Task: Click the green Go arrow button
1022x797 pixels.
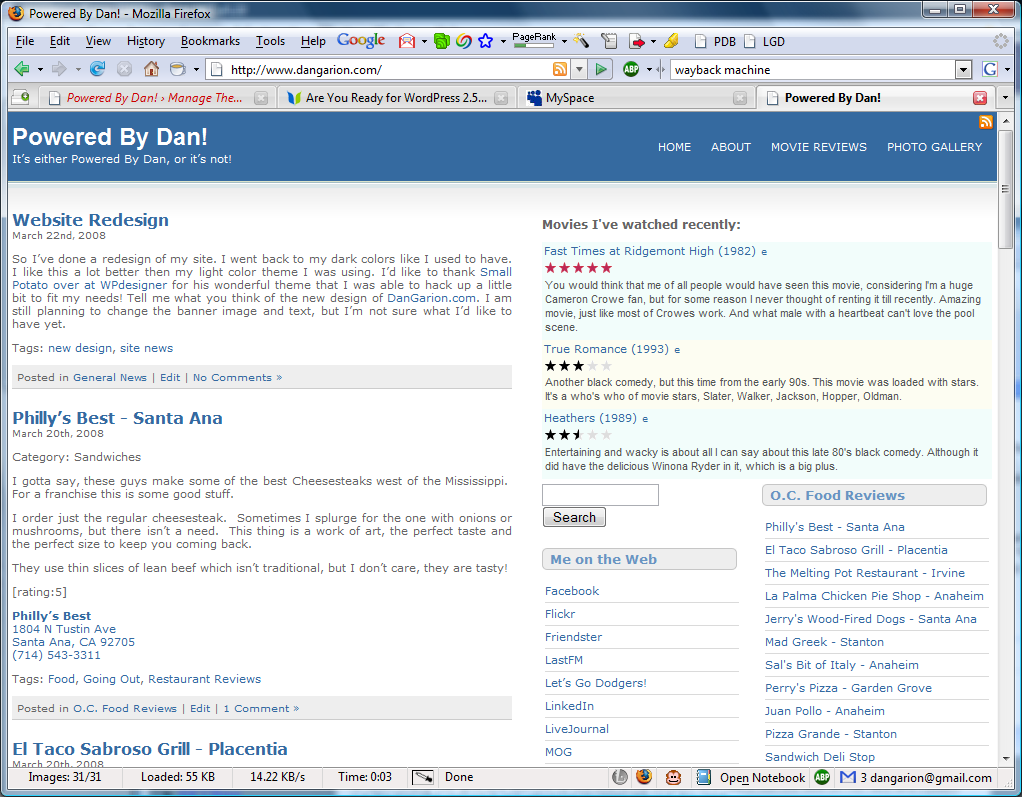Action: tap(600, 69)
